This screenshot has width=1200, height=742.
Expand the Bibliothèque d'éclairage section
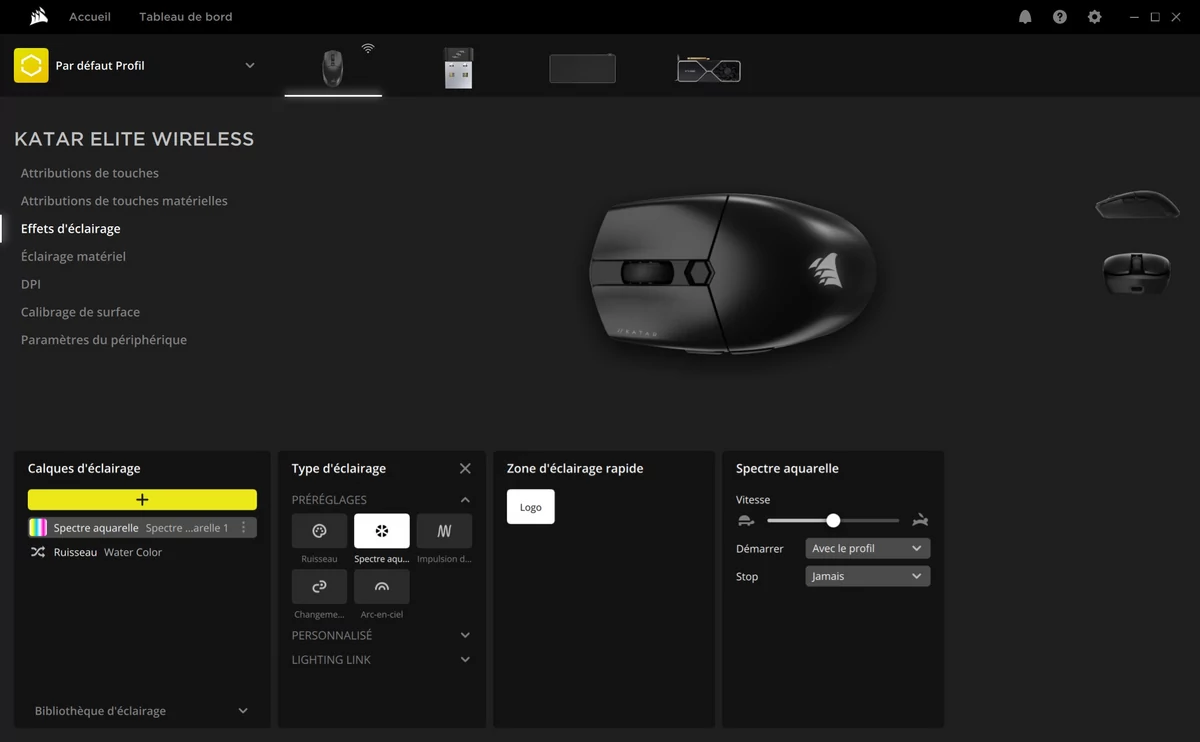(243, 711)
